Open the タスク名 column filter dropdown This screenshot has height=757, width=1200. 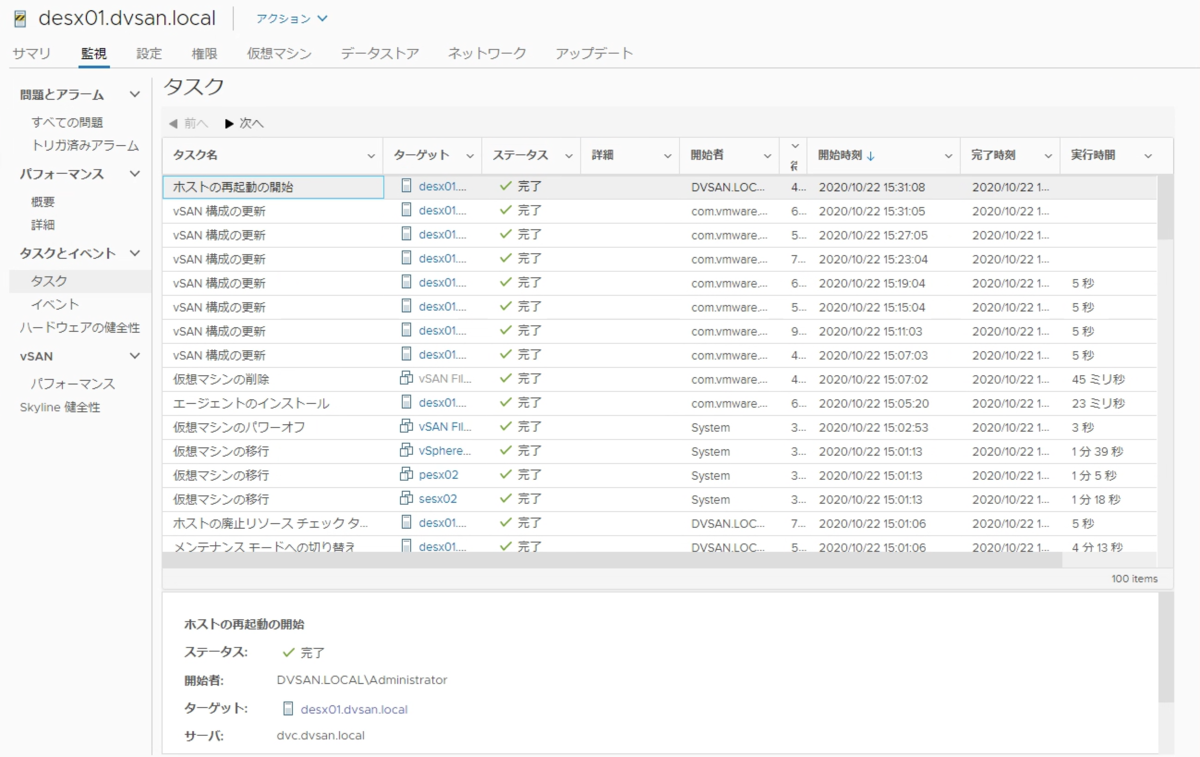click(x=371, y=156)
